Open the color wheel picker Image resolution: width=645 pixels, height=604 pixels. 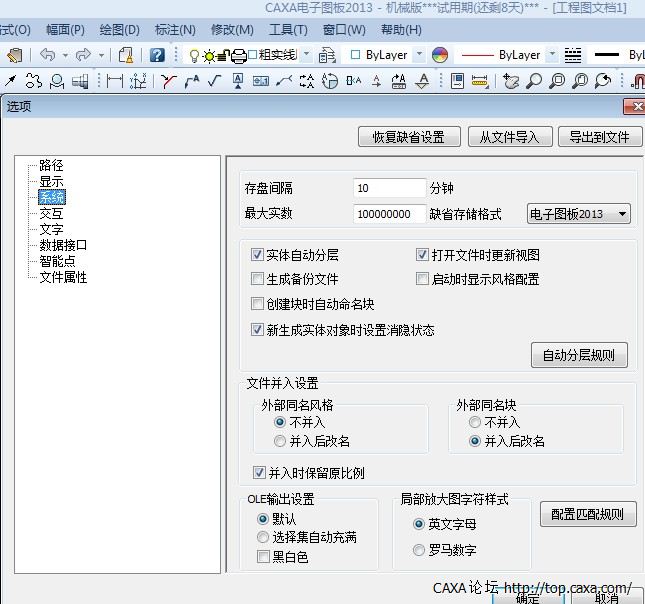tap(441, 55)
